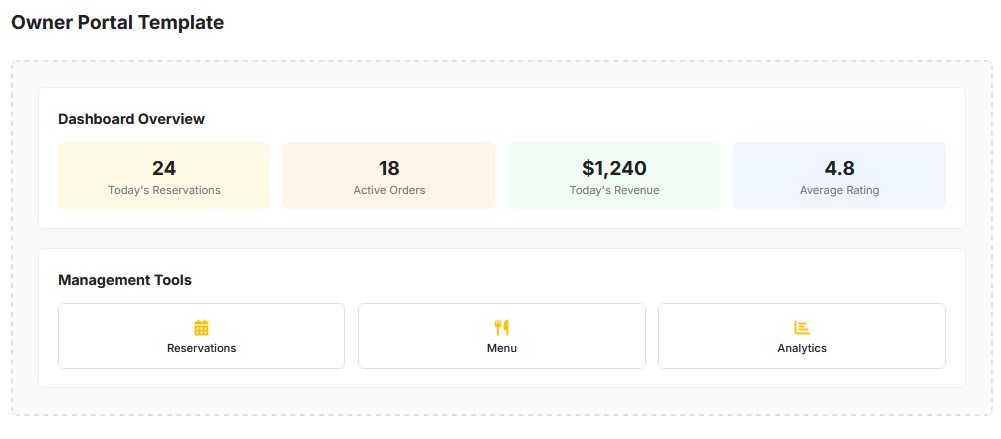This screenshot has width=1001, height=439.
Task: Click the active orders count 18
Action: [389, 168]
